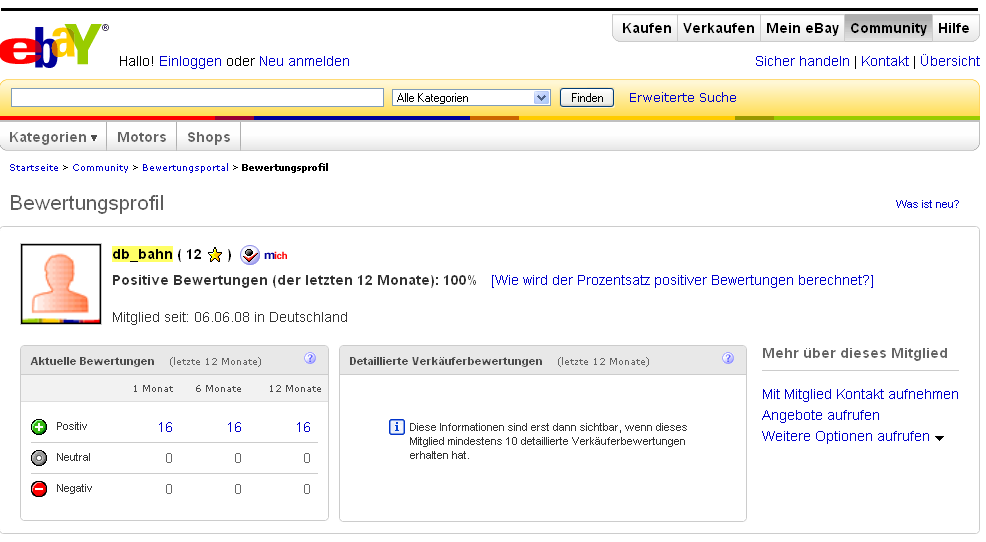Click the '6 Monate' column header
This screenshot has height=542, width=986.
[x=218, y=389]
